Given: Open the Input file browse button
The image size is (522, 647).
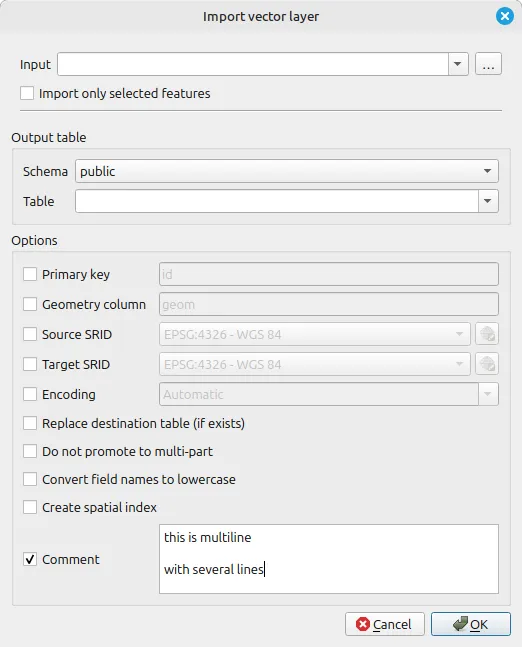Looking at the screenshot, I should (x=488, y=64).
